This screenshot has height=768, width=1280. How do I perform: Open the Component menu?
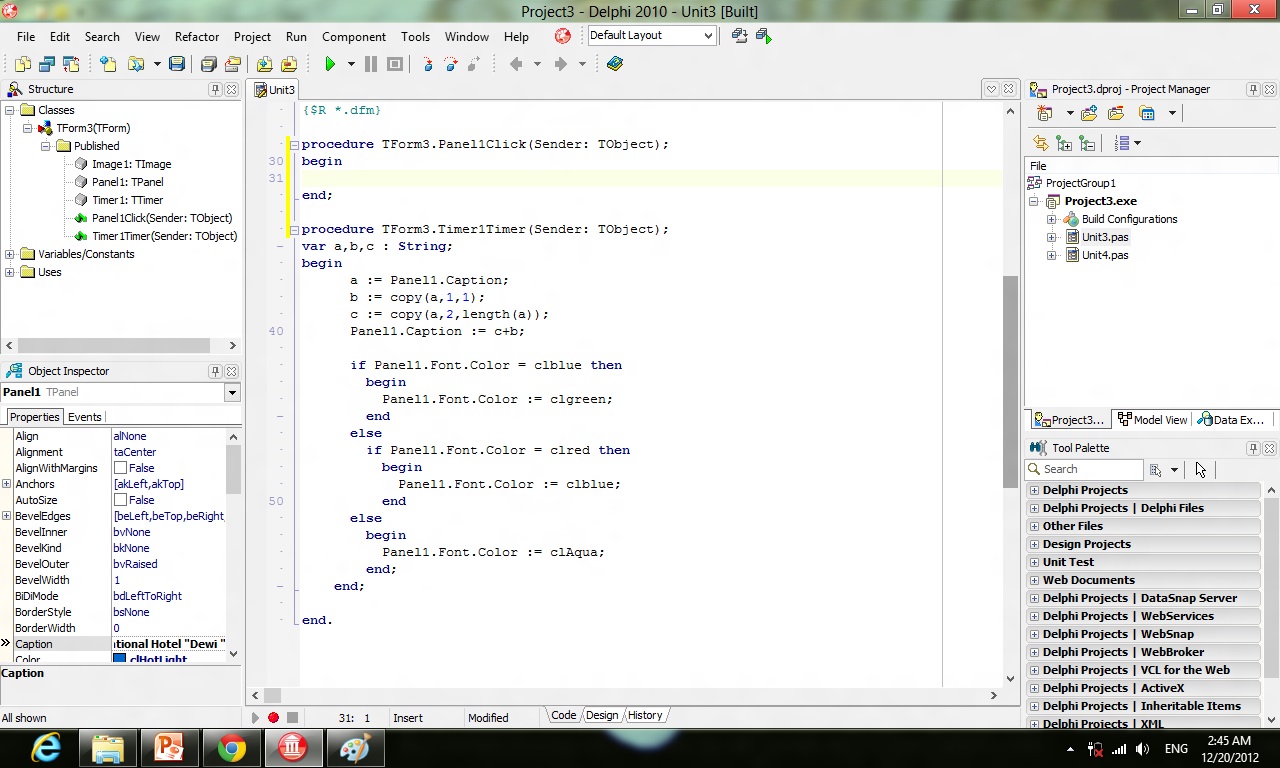354,37
